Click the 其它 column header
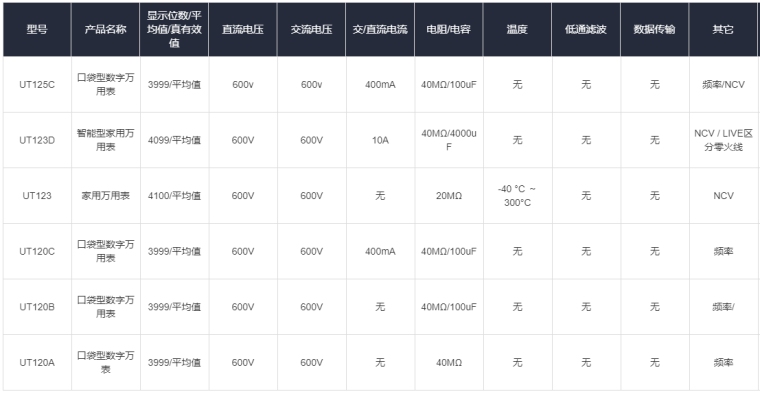The height and width of the screenshot is (394, 760). [x=723, y=29]
